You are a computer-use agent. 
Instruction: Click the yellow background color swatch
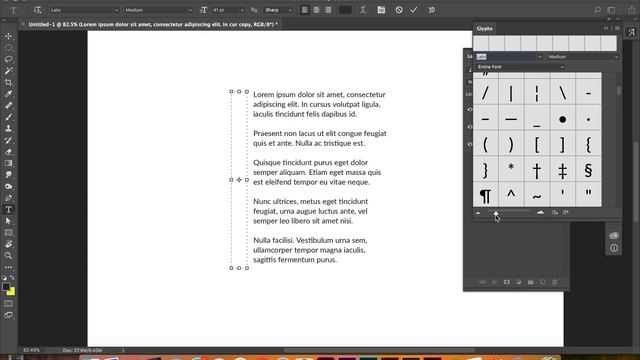click(x=12, y=292)
